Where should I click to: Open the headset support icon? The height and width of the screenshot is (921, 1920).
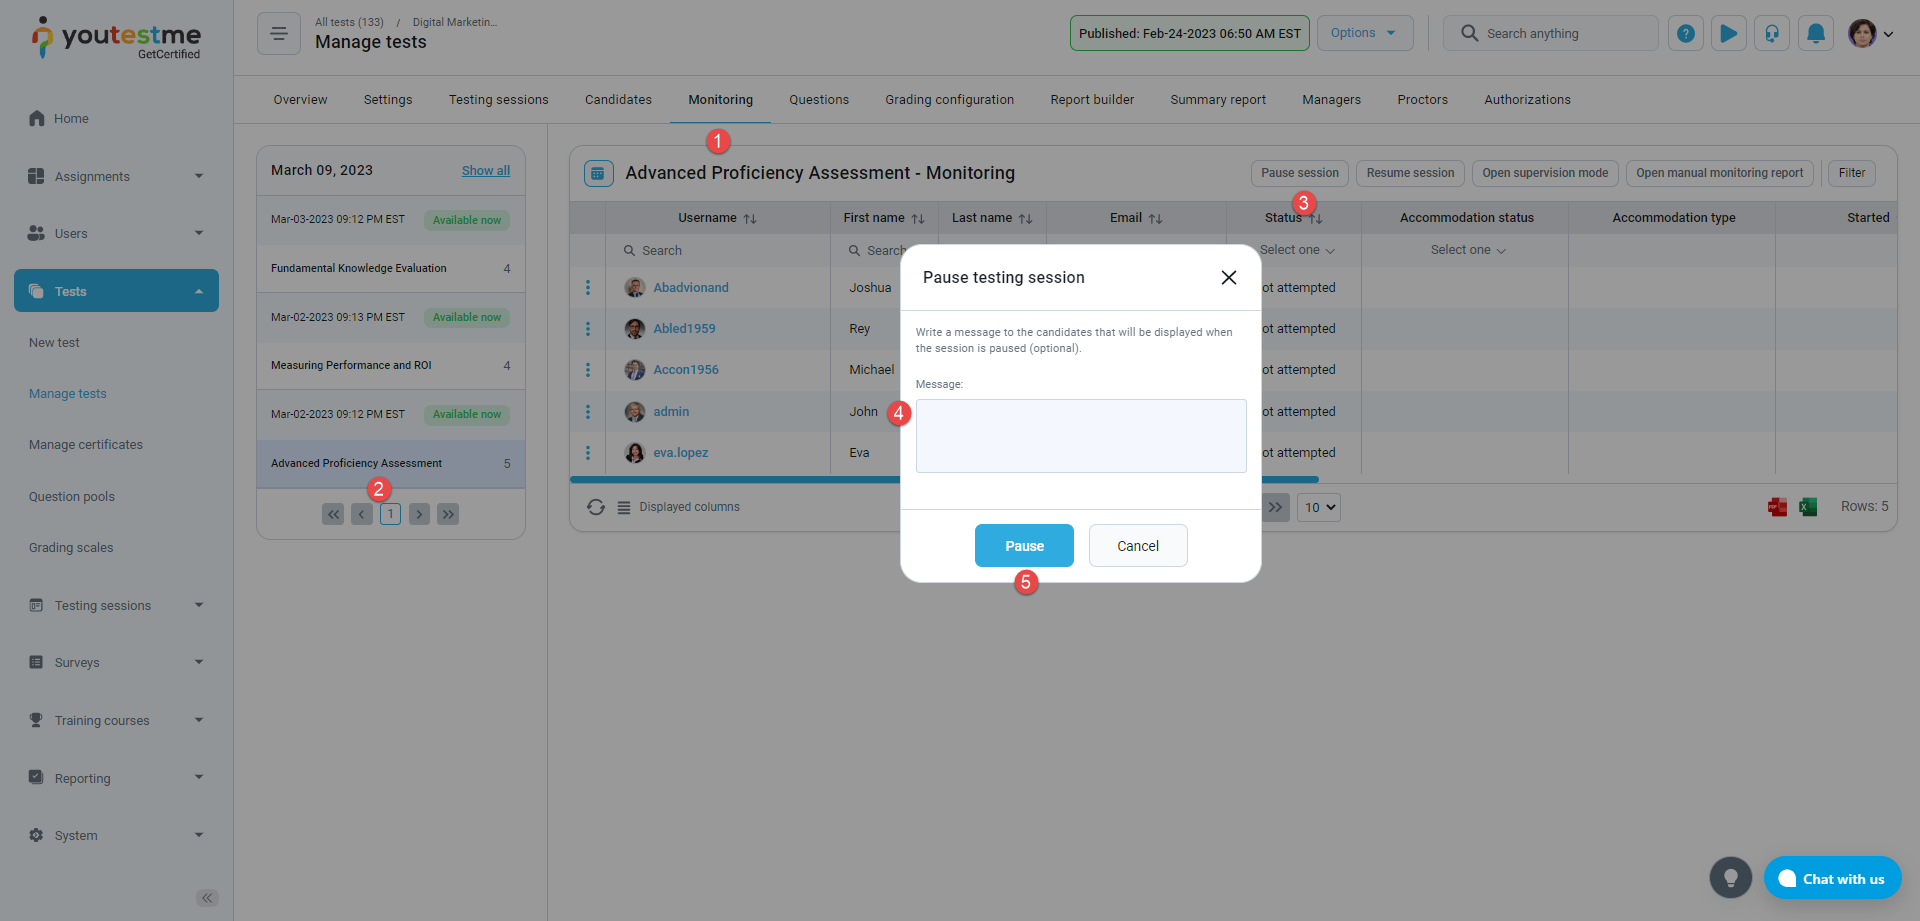[x=1771, y=34]
